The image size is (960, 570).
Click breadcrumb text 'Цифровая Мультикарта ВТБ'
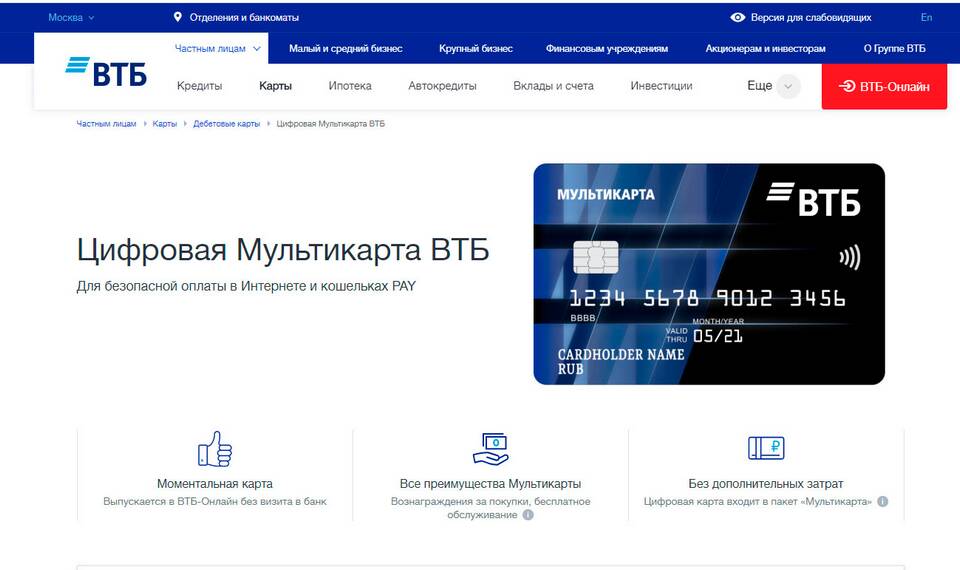(331, 124)
